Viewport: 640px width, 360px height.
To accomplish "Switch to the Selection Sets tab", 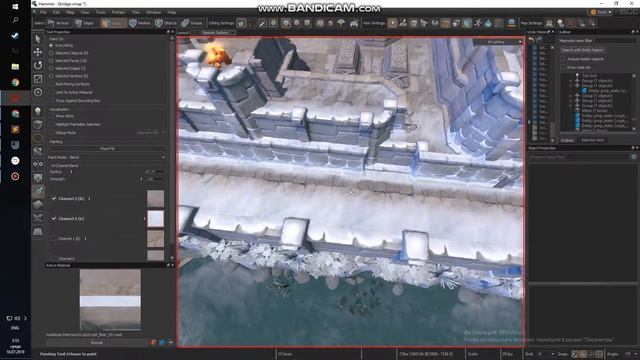I will click(x=592, y=140).
